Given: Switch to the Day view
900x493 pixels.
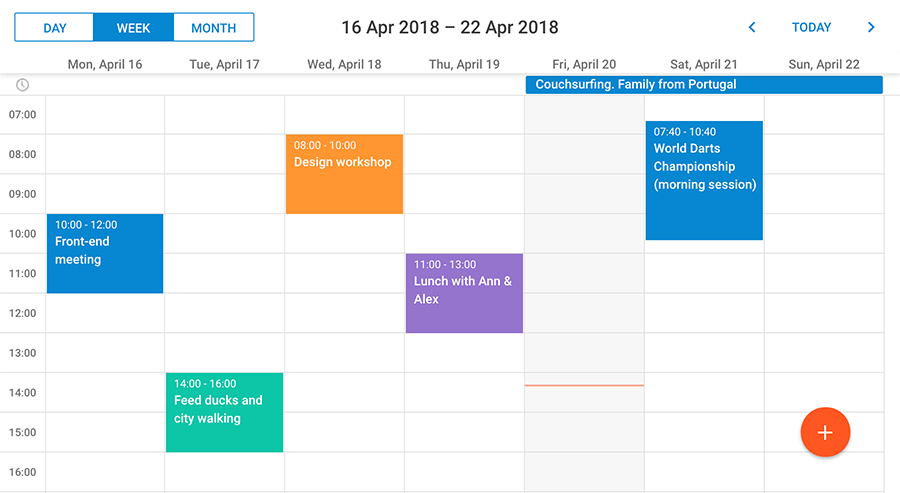Looking at the screenshot, I should [x=55, y=28].
